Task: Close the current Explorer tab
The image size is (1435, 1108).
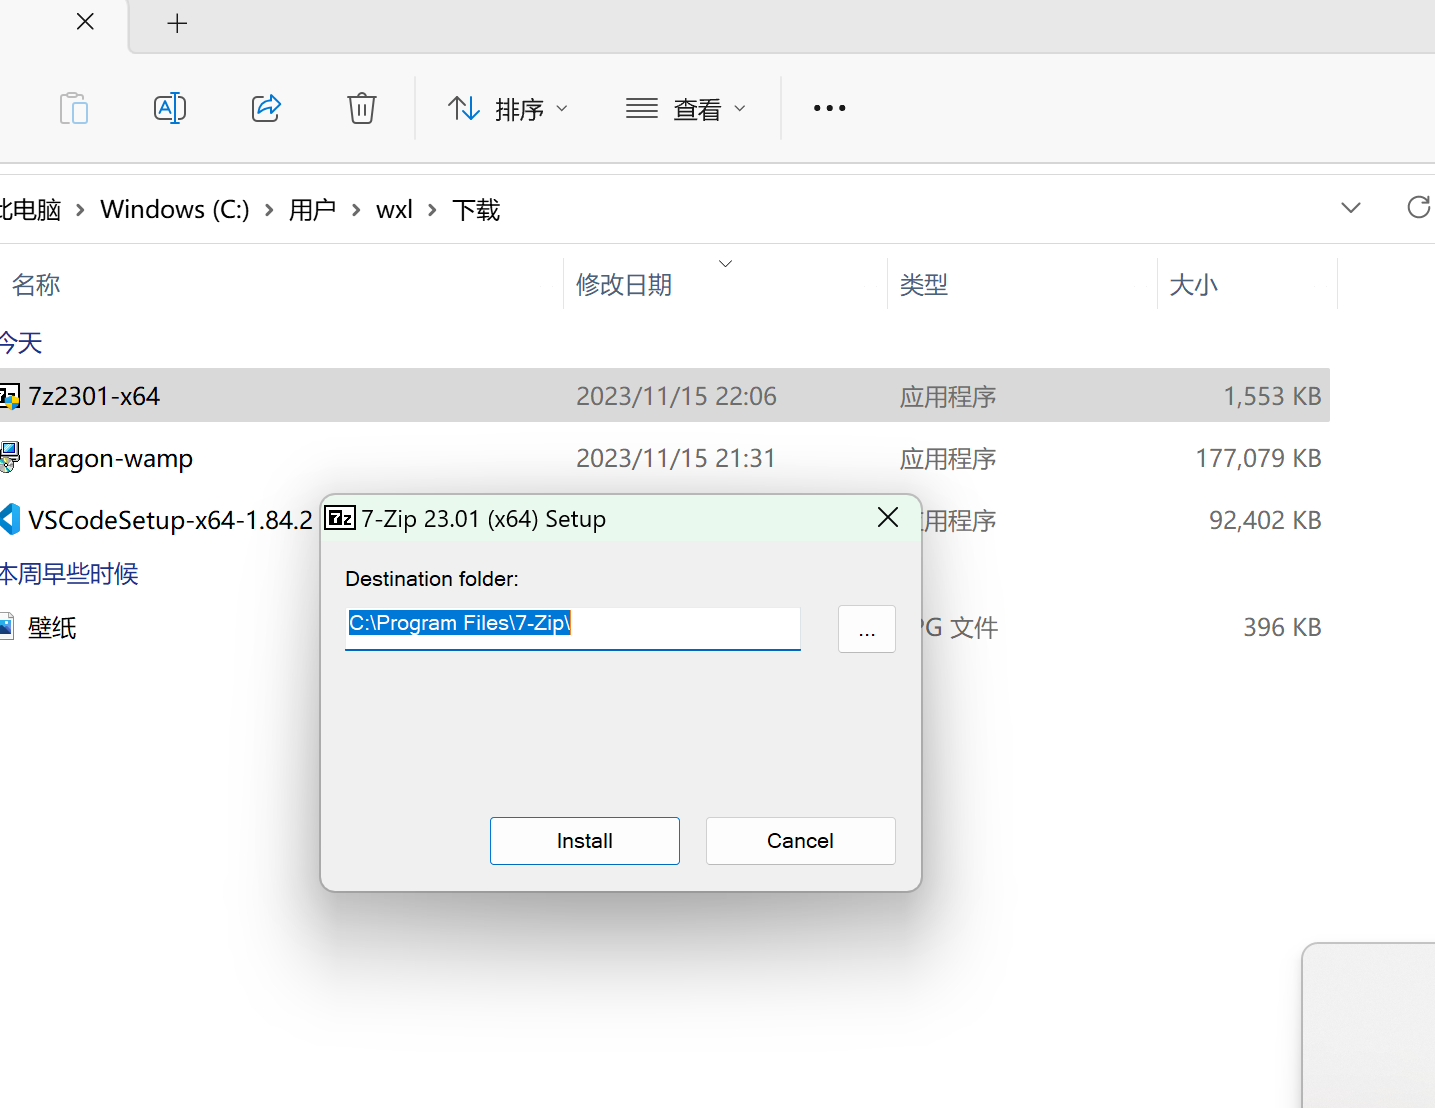Action: click(86, 22)
